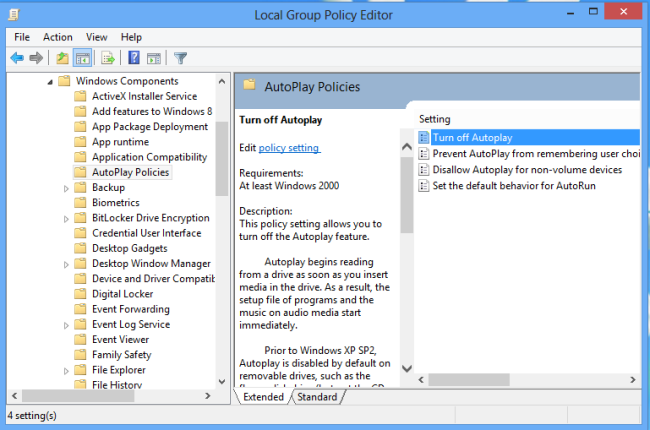Click tree pane horizontal scroll right arrow
The image size is (650, 430).
pos(208,396)
